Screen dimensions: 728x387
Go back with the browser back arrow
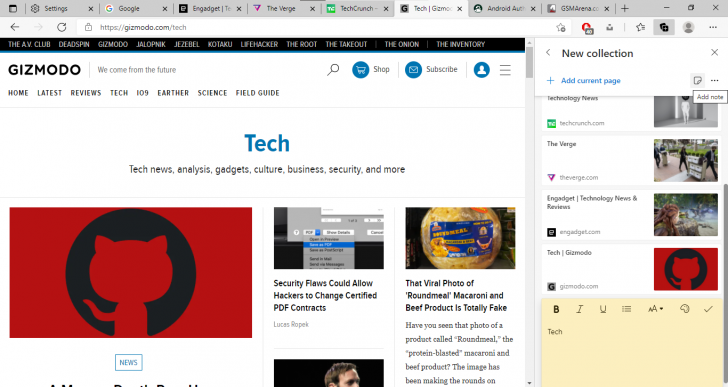(x=15, y=27)
